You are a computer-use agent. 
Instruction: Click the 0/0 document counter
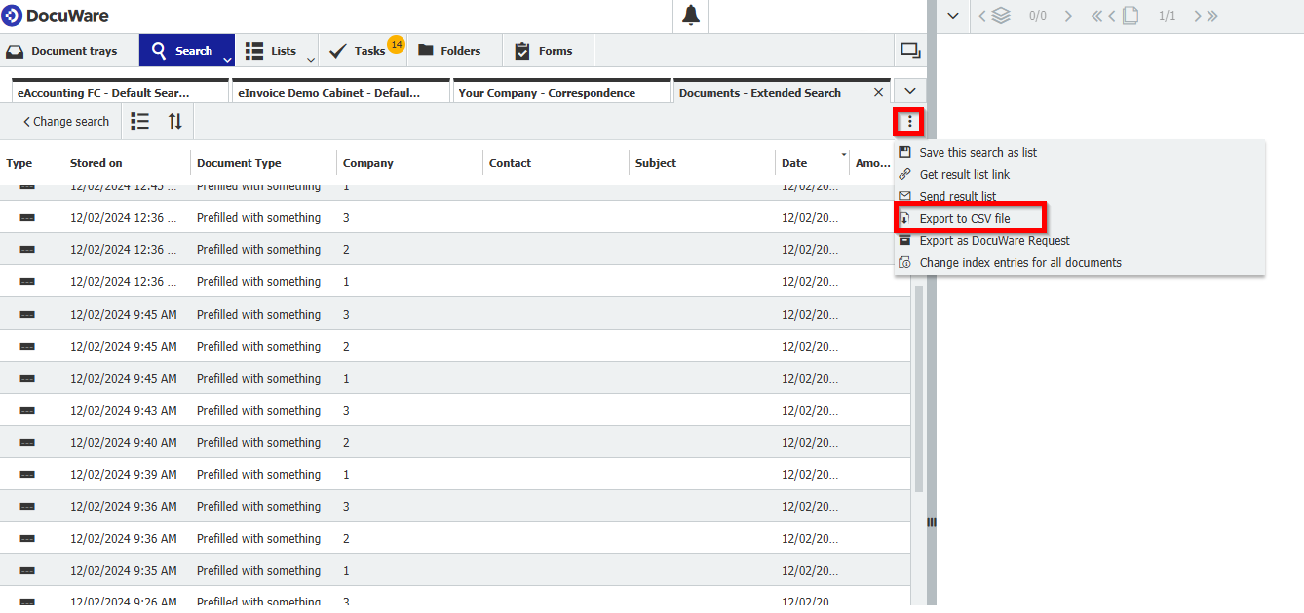point(1037,16)
